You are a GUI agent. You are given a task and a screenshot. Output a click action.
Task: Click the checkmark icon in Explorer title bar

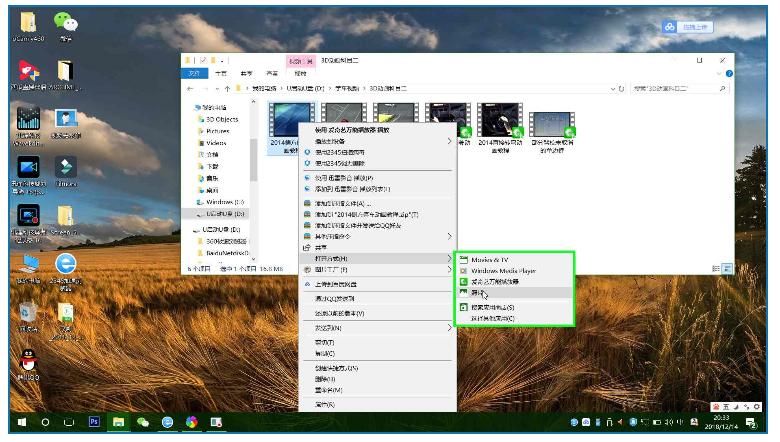pyautogui.click(x=203, y=60)
